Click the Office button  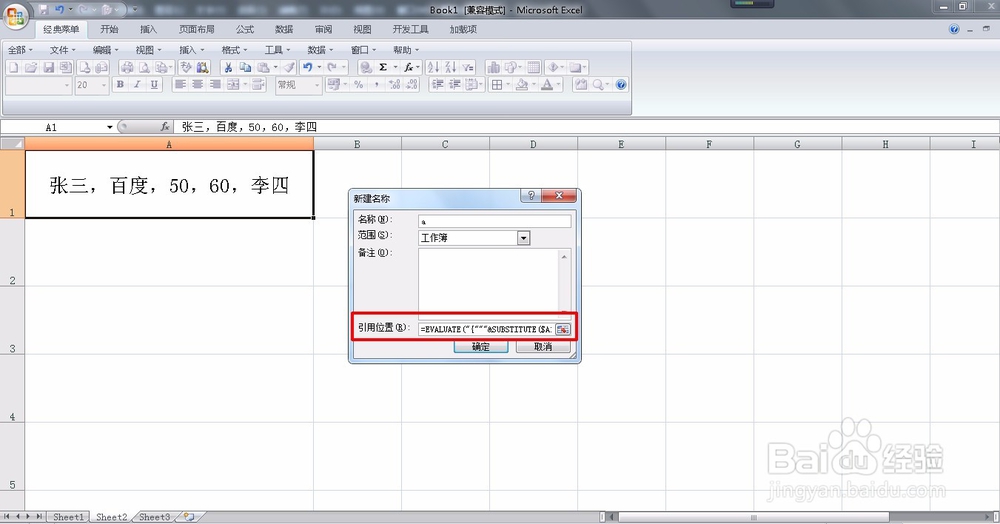coord(15,17)
